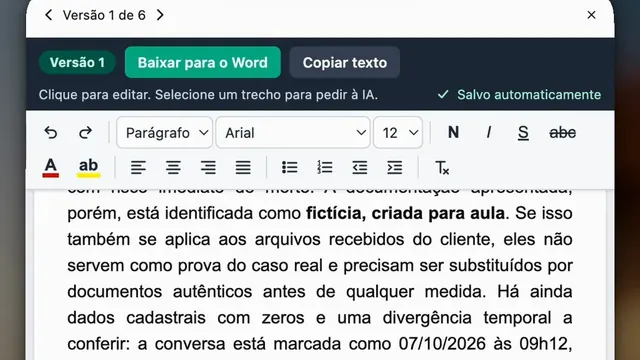Undo the last edit
Image resolution: width=640 pixels, height=360 pixels.
(51, 133)
